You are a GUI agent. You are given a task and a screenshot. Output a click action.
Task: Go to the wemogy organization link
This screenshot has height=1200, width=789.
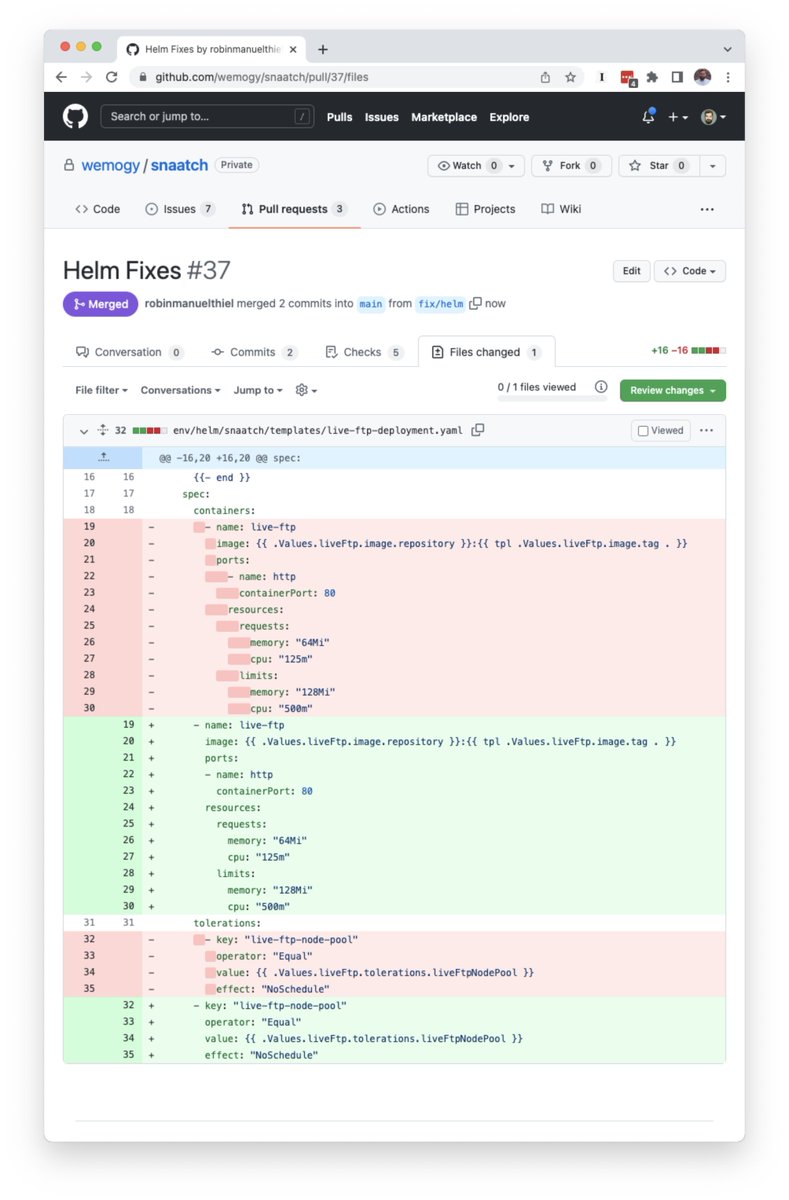(x=110, y=165)
